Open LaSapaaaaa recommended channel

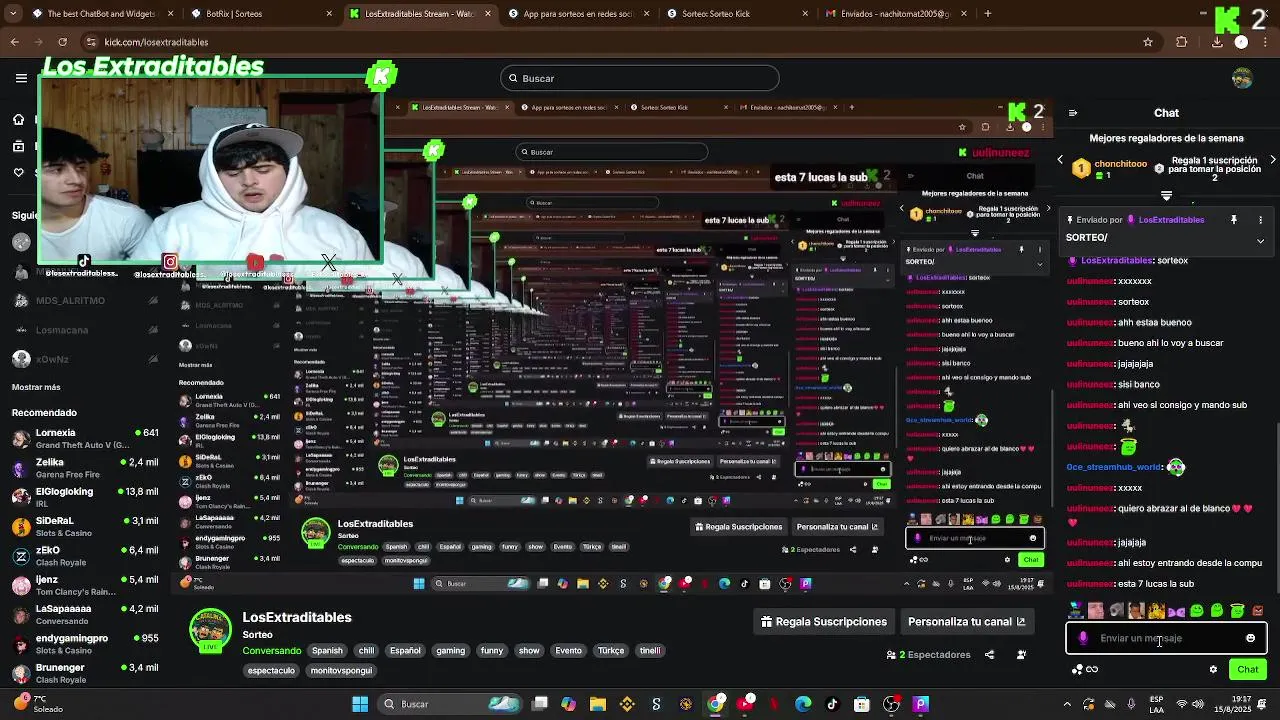click(x=85, y=614)
